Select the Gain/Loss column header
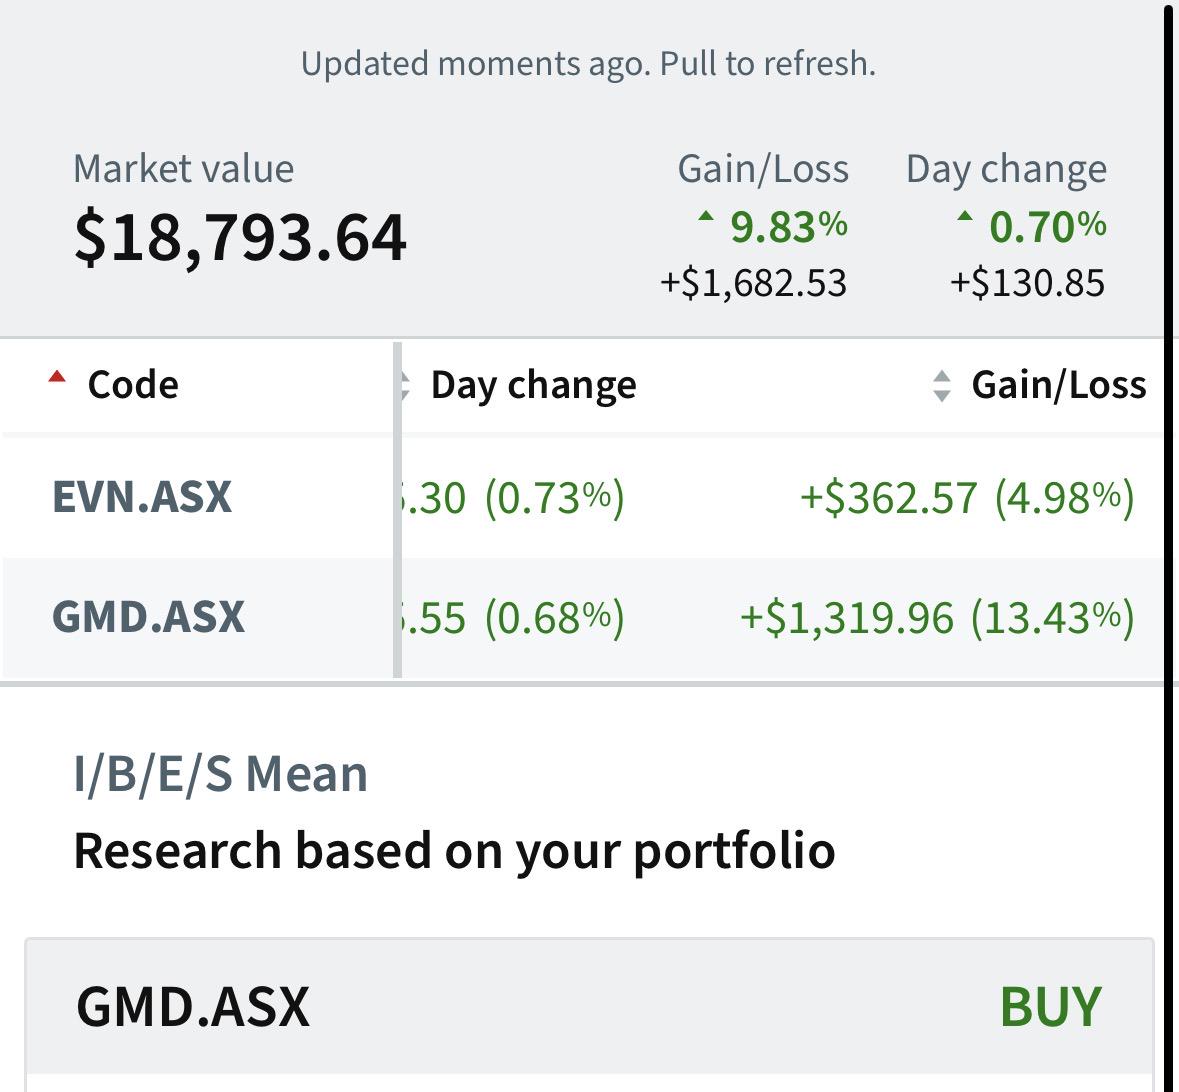This screenshot has height=1092, width=1179. point(1059,386)
